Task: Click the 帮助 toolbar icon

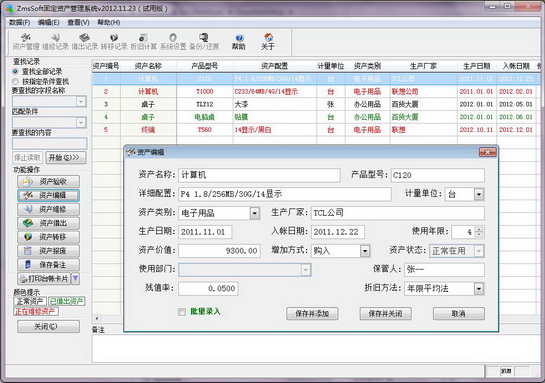Action: (x=239, y=41)
